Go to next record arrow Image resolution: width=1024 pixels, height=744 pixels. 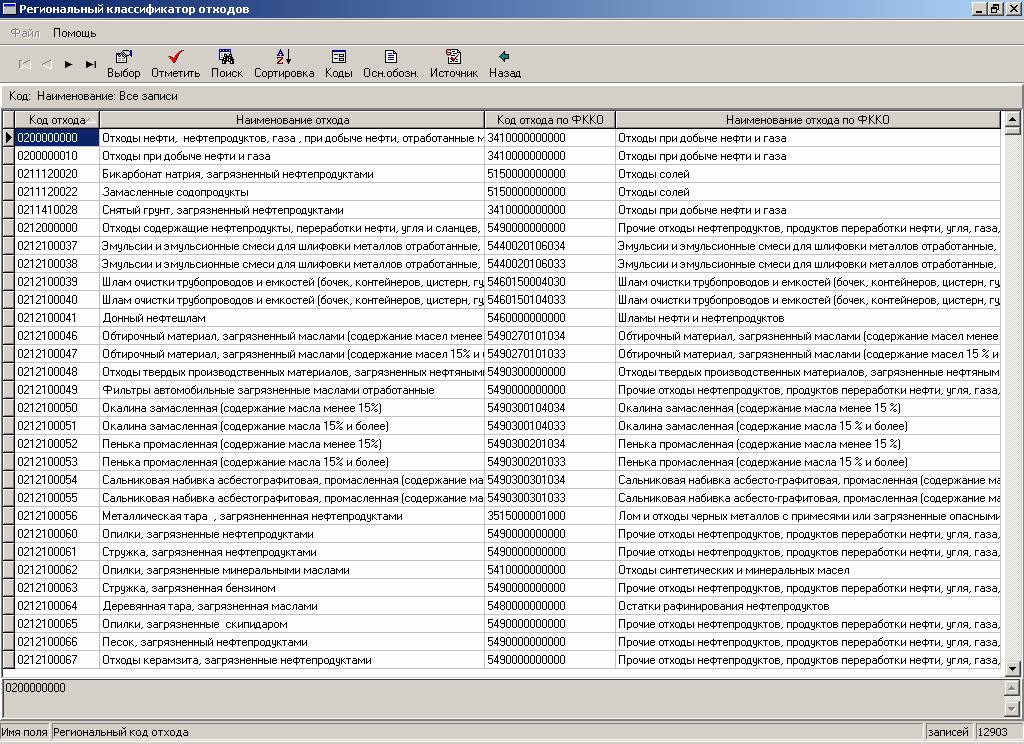pyautogui.click(x=69, y=64)
